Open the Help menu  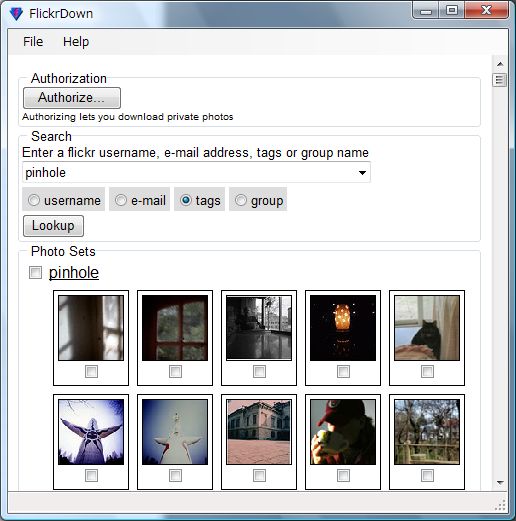[76, 42]
